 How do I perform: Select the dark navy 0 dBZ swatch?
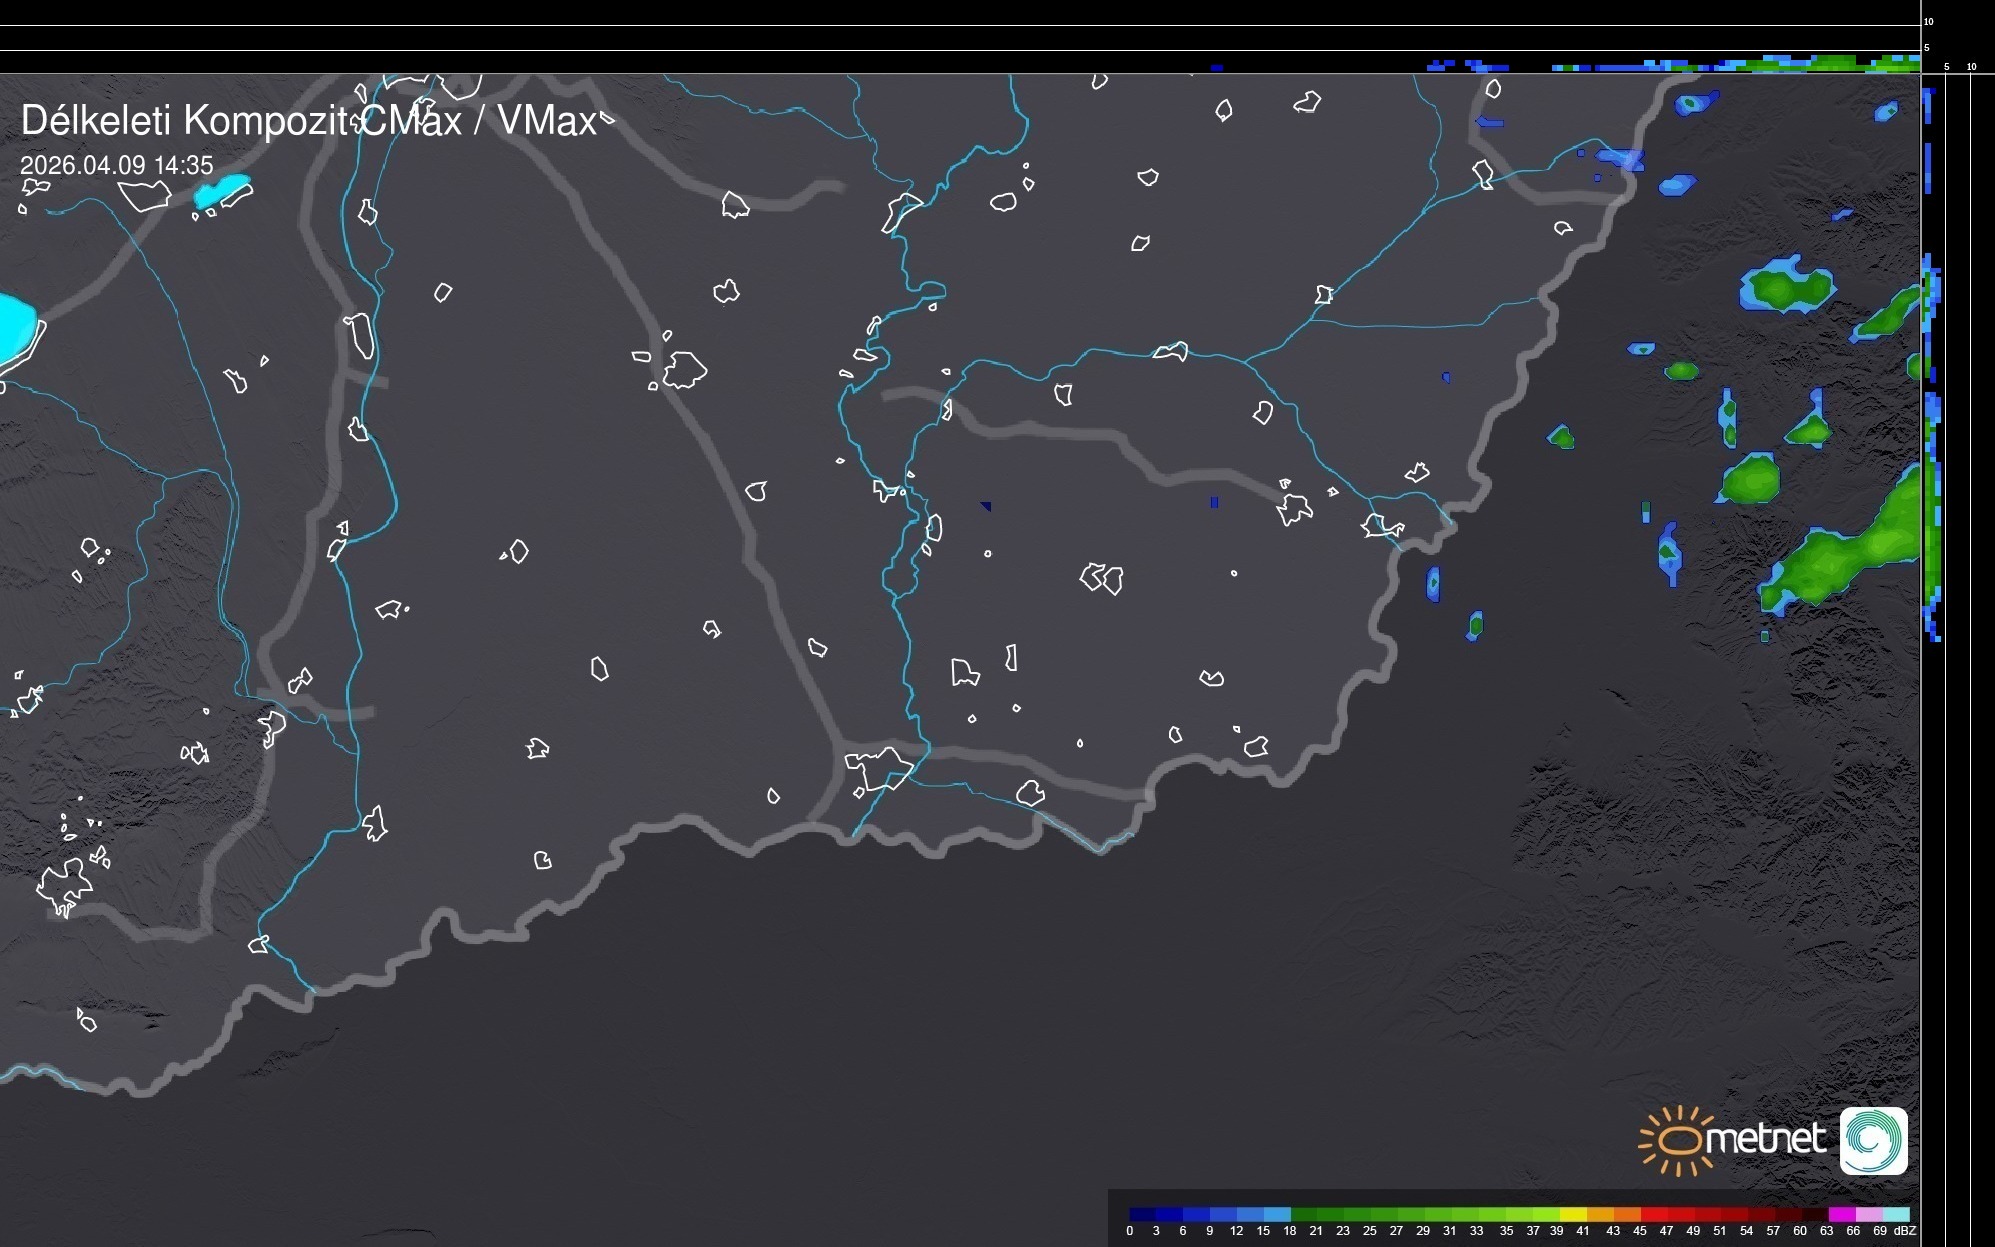click(x=1142, y=1214)
